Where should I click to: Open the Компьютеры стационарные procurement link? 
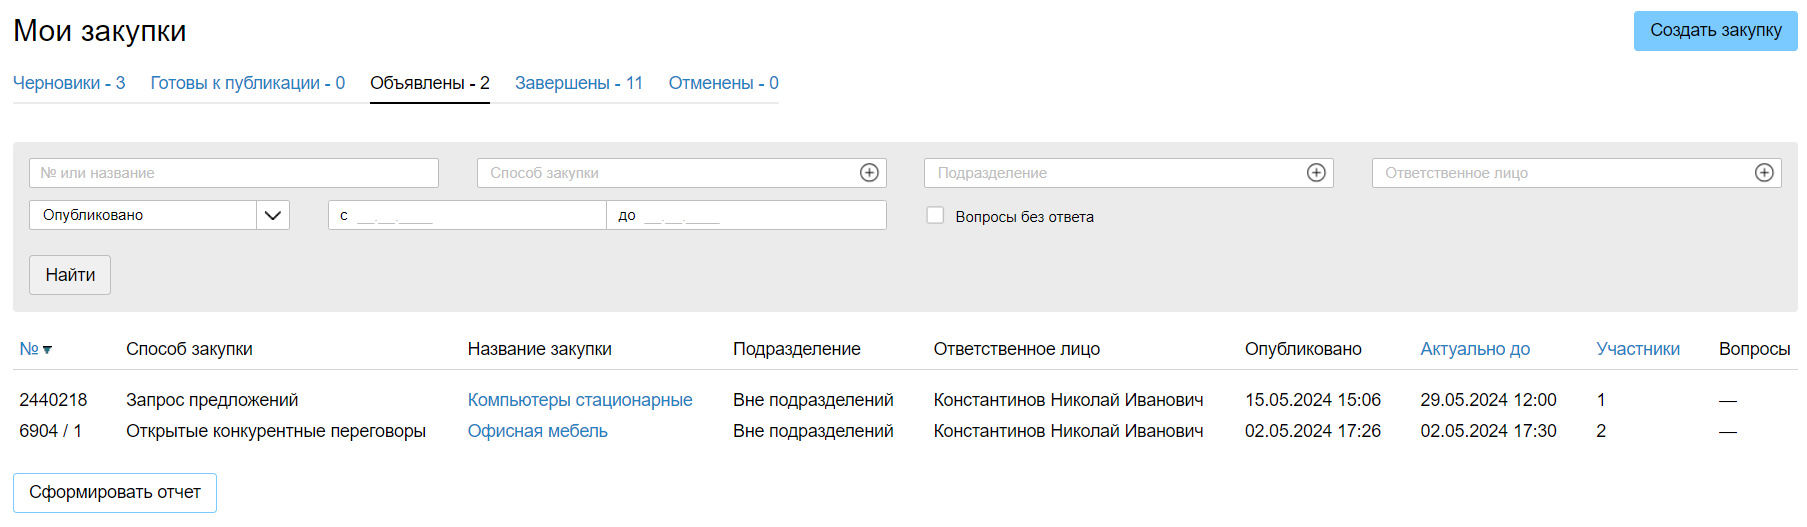pyautogui.click(x=579, y=400)
